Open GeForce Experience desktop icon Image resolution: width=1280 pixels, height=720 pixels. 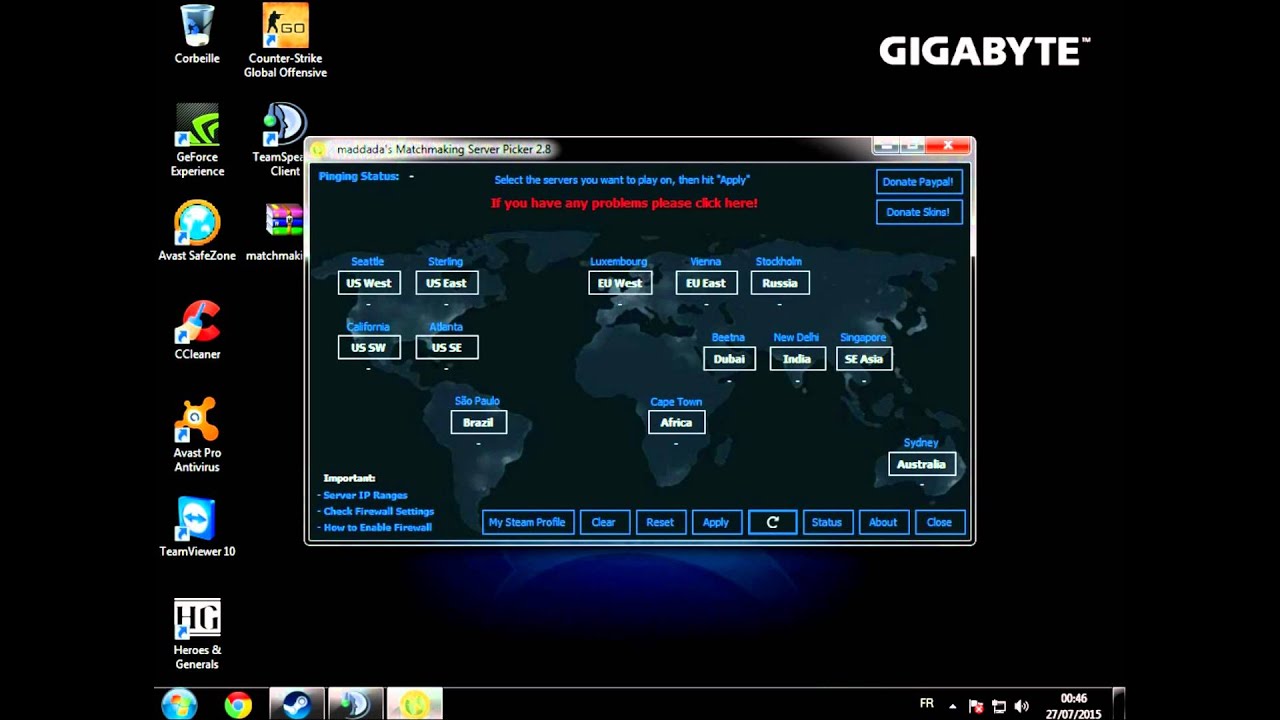point(197,140)
